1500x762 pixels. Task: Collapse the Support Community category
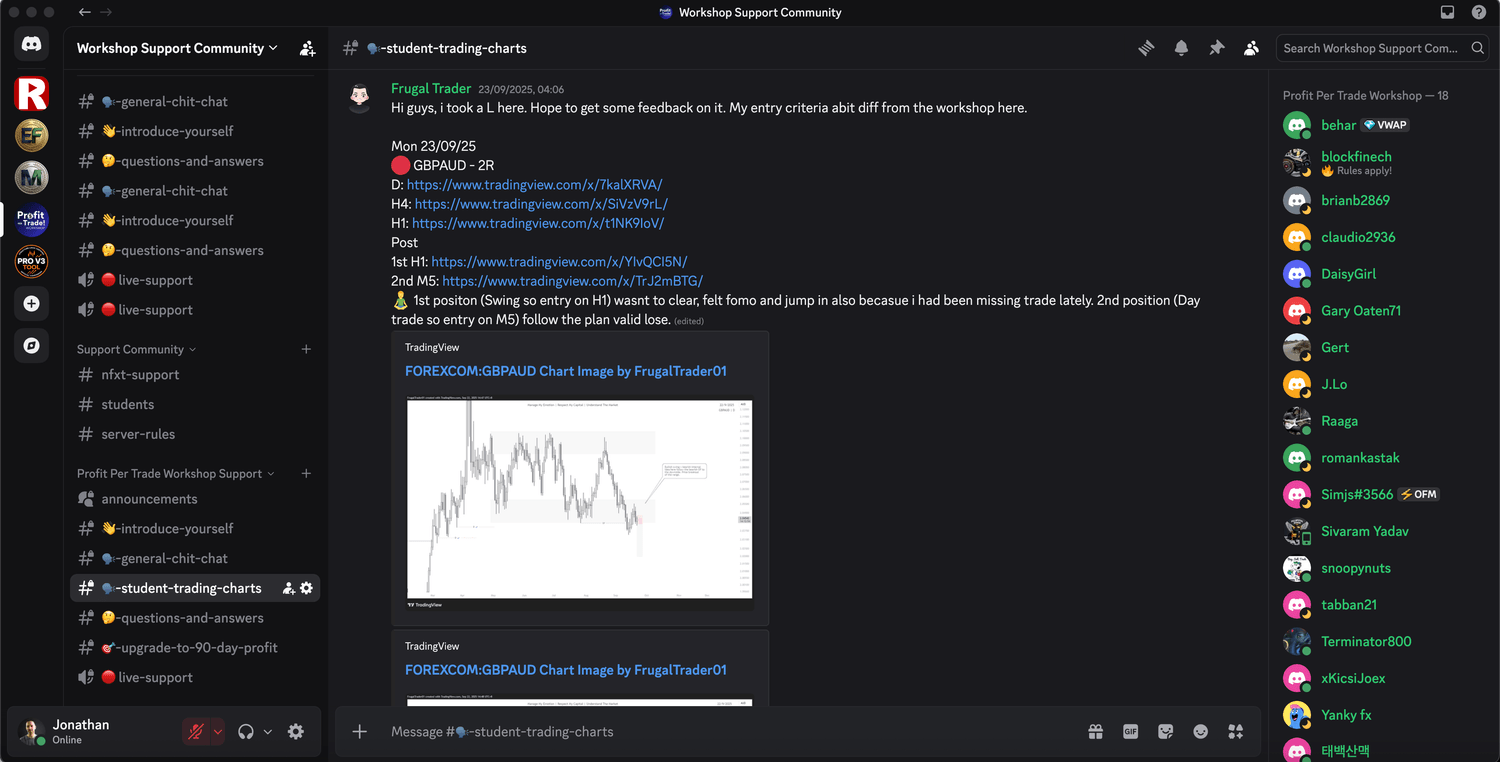pyautogui.click(x=136, y=349)
